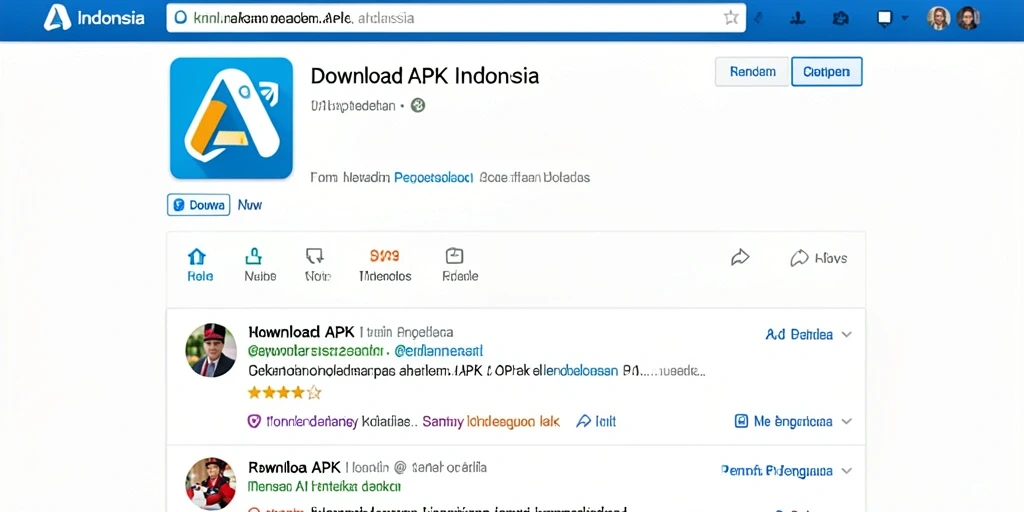Open the first profile avatar in header
The height and width of the screenshot is (512, 1024).
tap(938, 18)
